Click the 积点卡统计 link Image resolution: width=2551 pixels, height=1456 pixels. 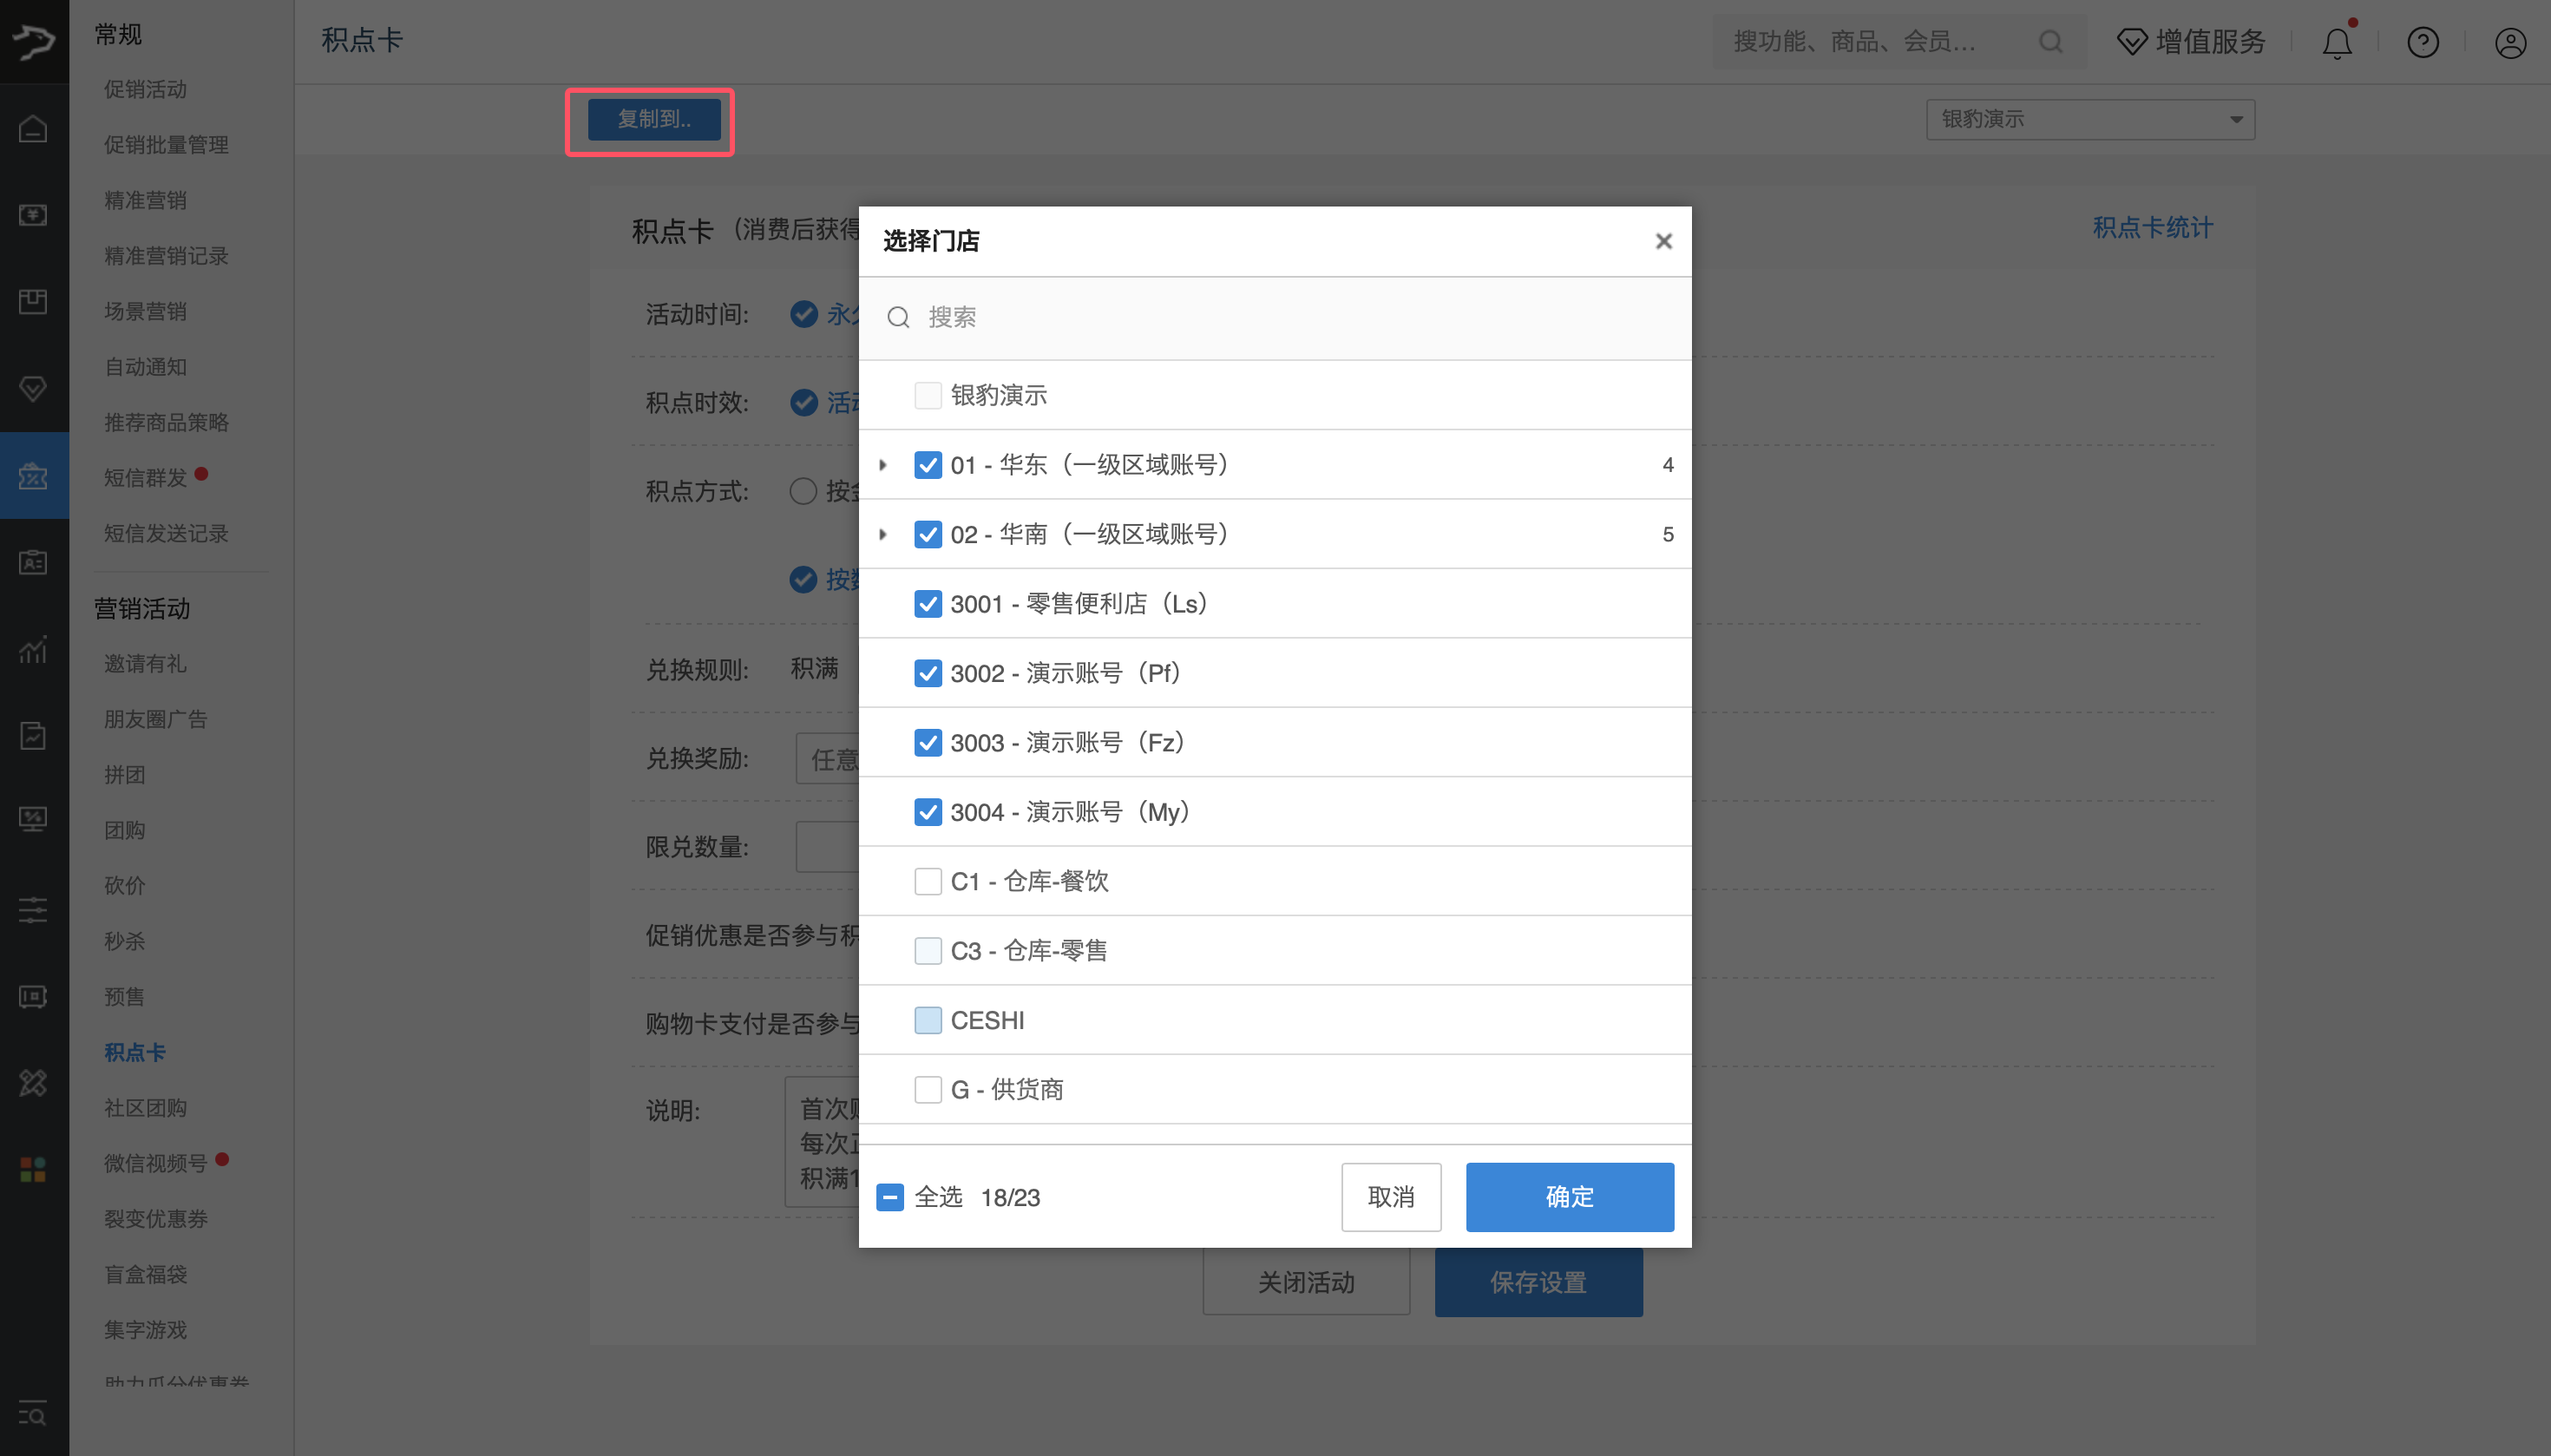2152,228
